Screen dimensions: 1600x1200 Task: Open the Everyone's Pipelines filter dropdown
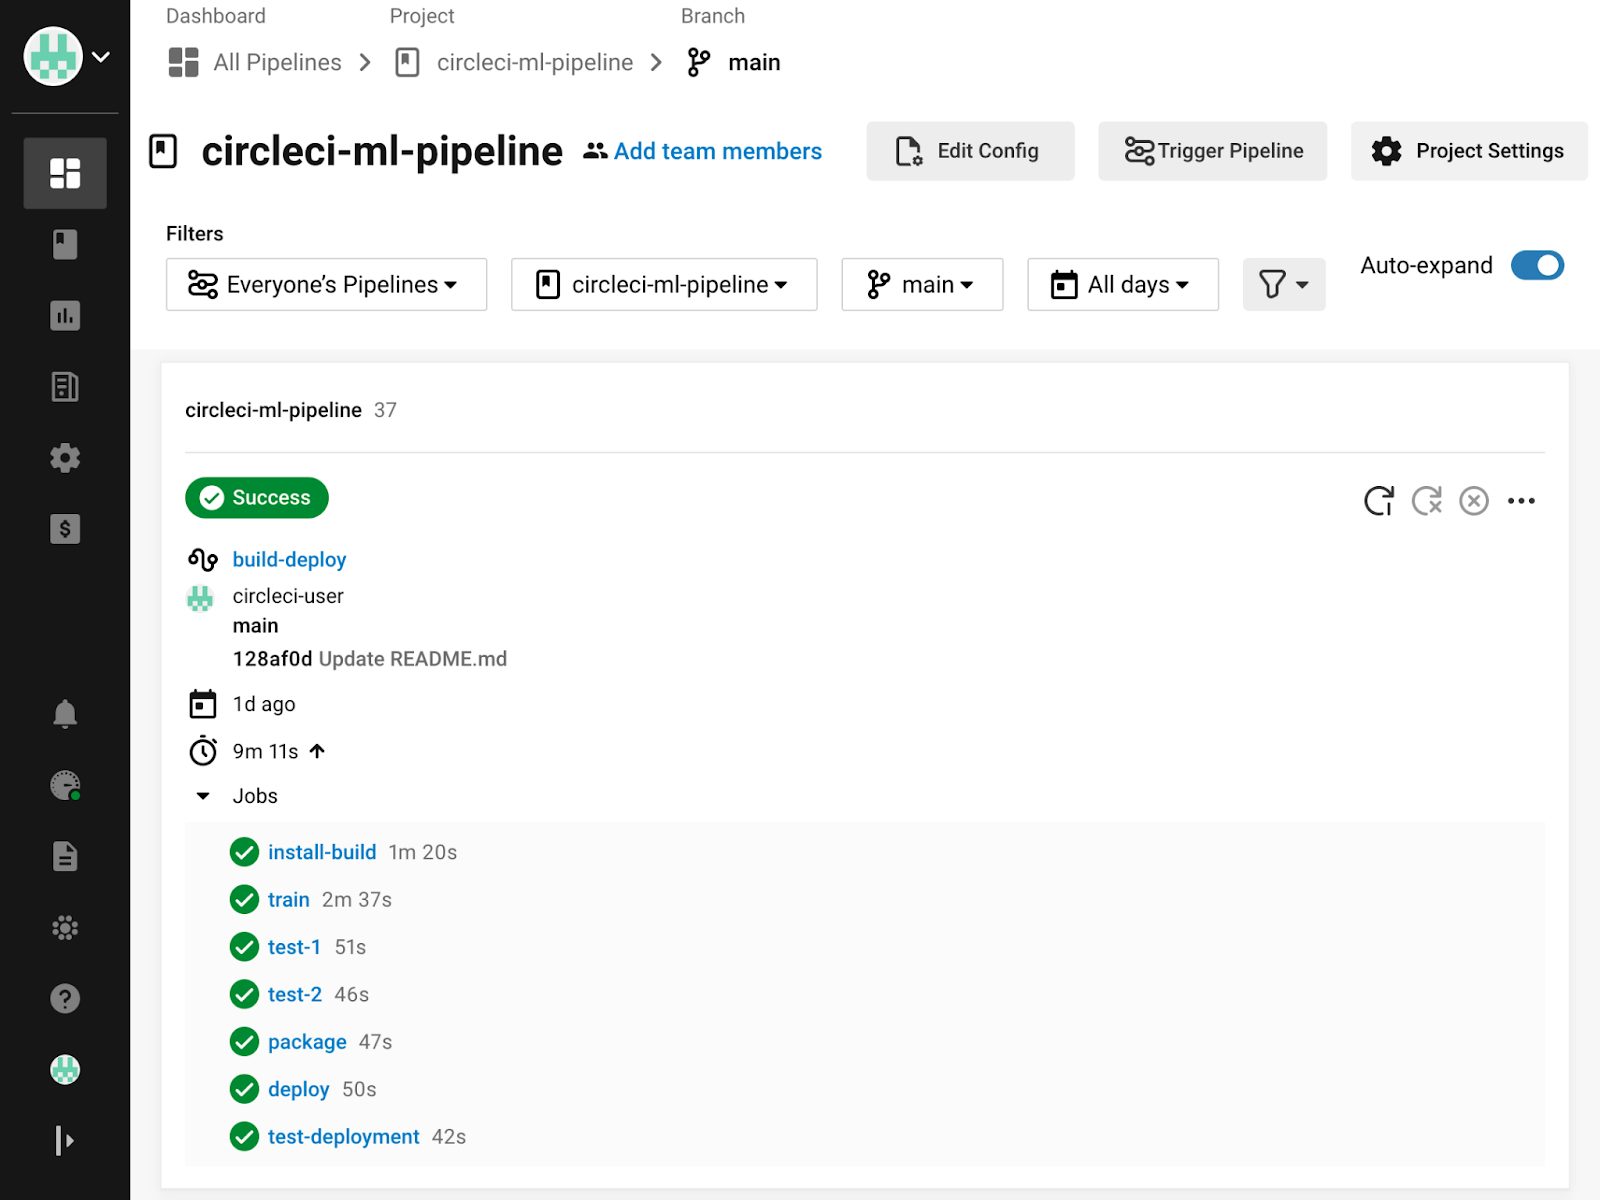point(326,284)
